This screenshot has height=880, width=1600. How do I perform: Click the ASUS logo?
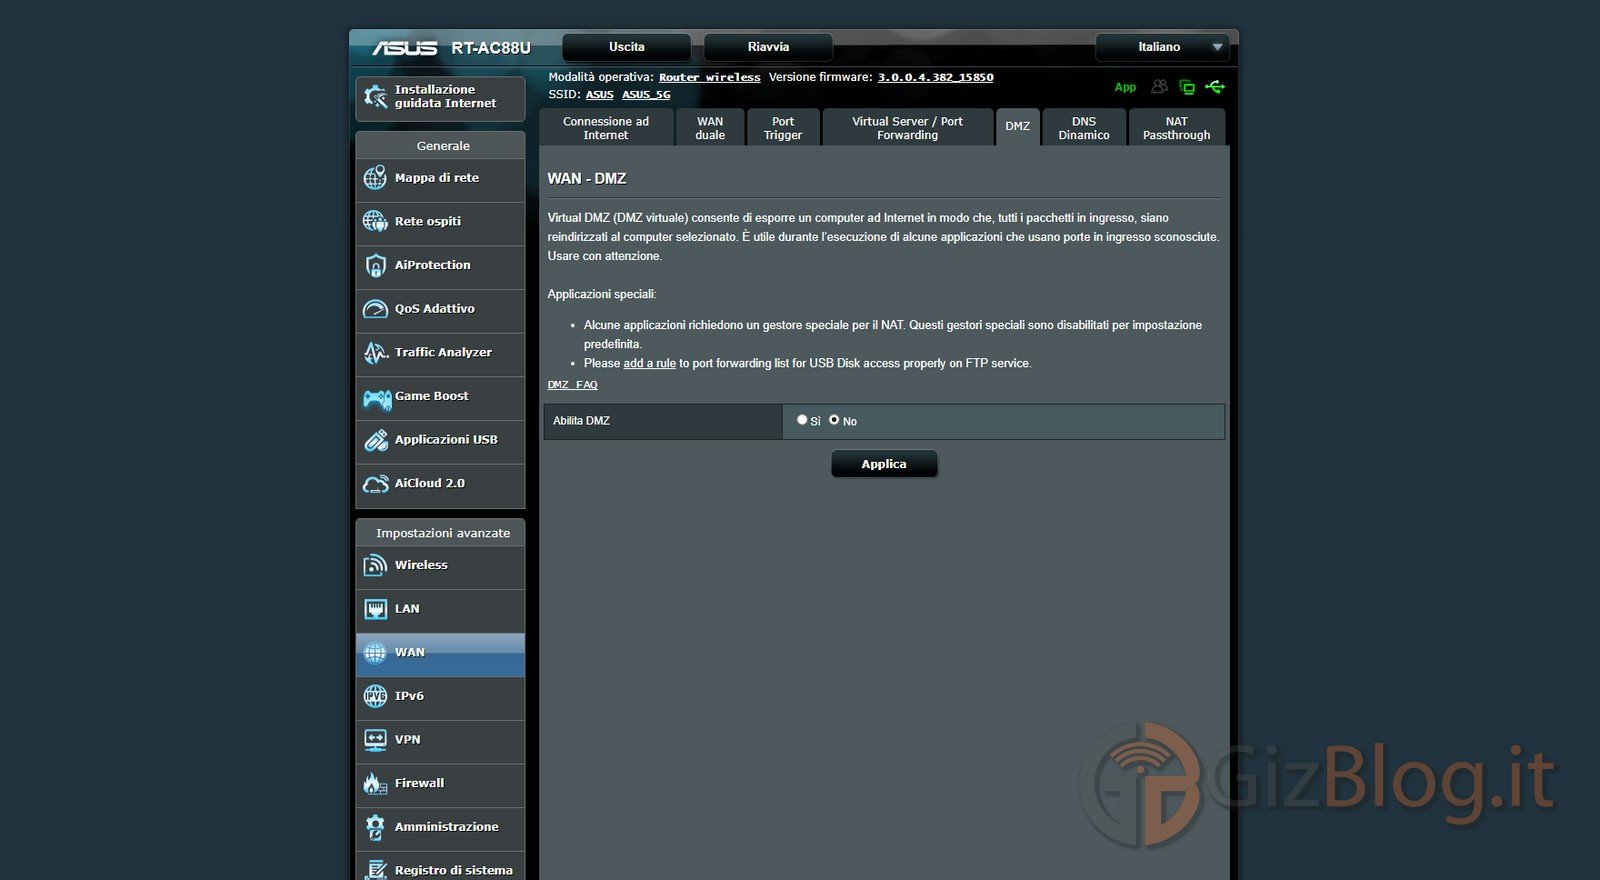point(405,48)
